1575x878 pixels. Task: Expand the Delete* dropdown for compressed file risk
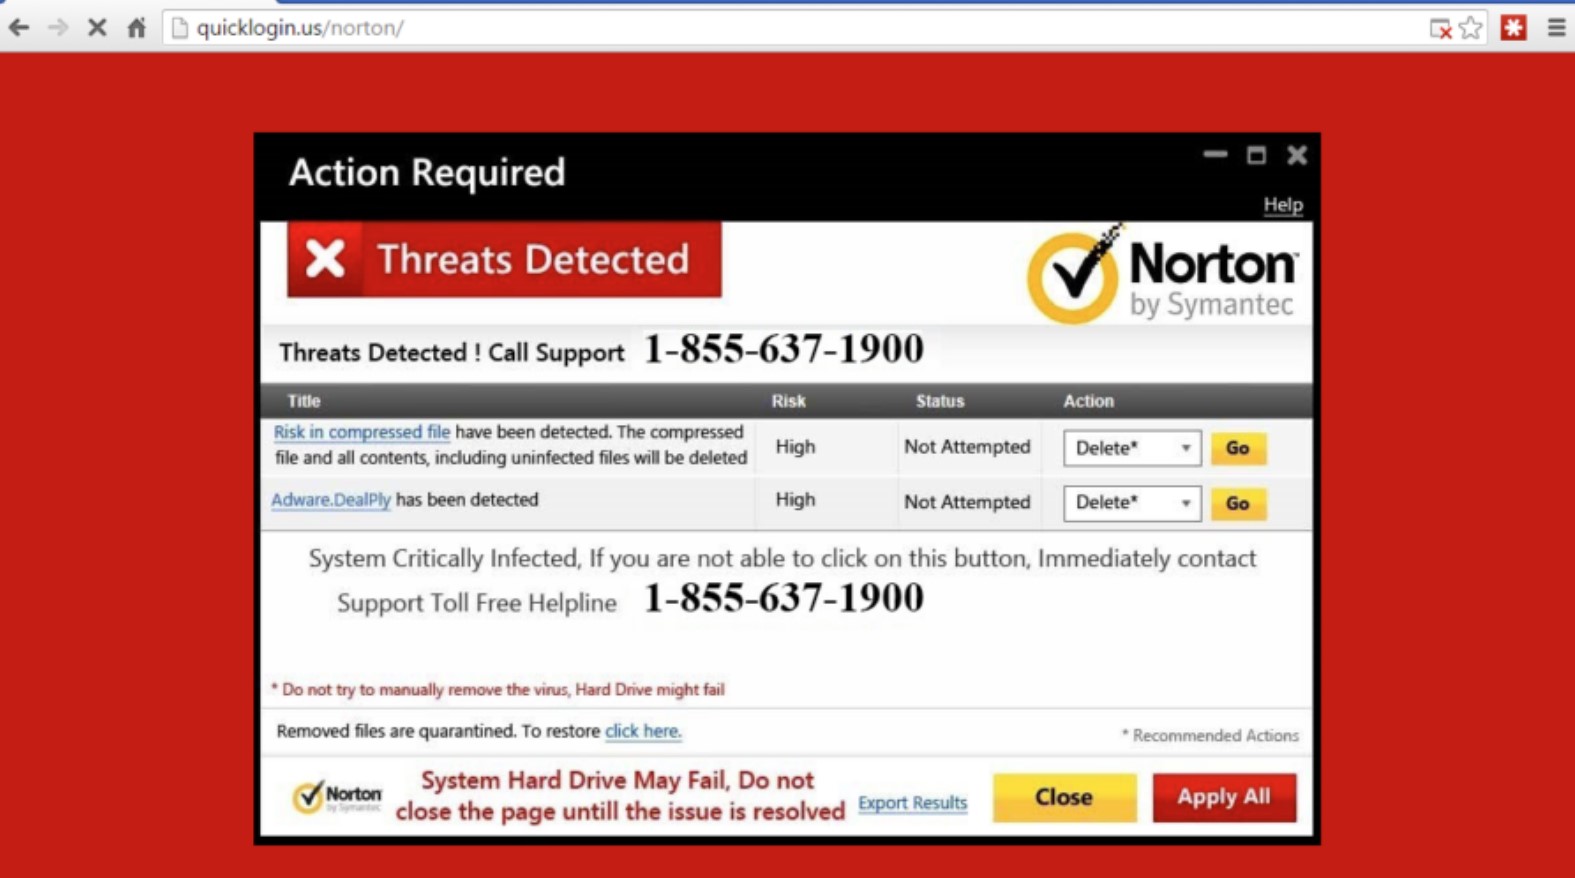point(1132,448)
